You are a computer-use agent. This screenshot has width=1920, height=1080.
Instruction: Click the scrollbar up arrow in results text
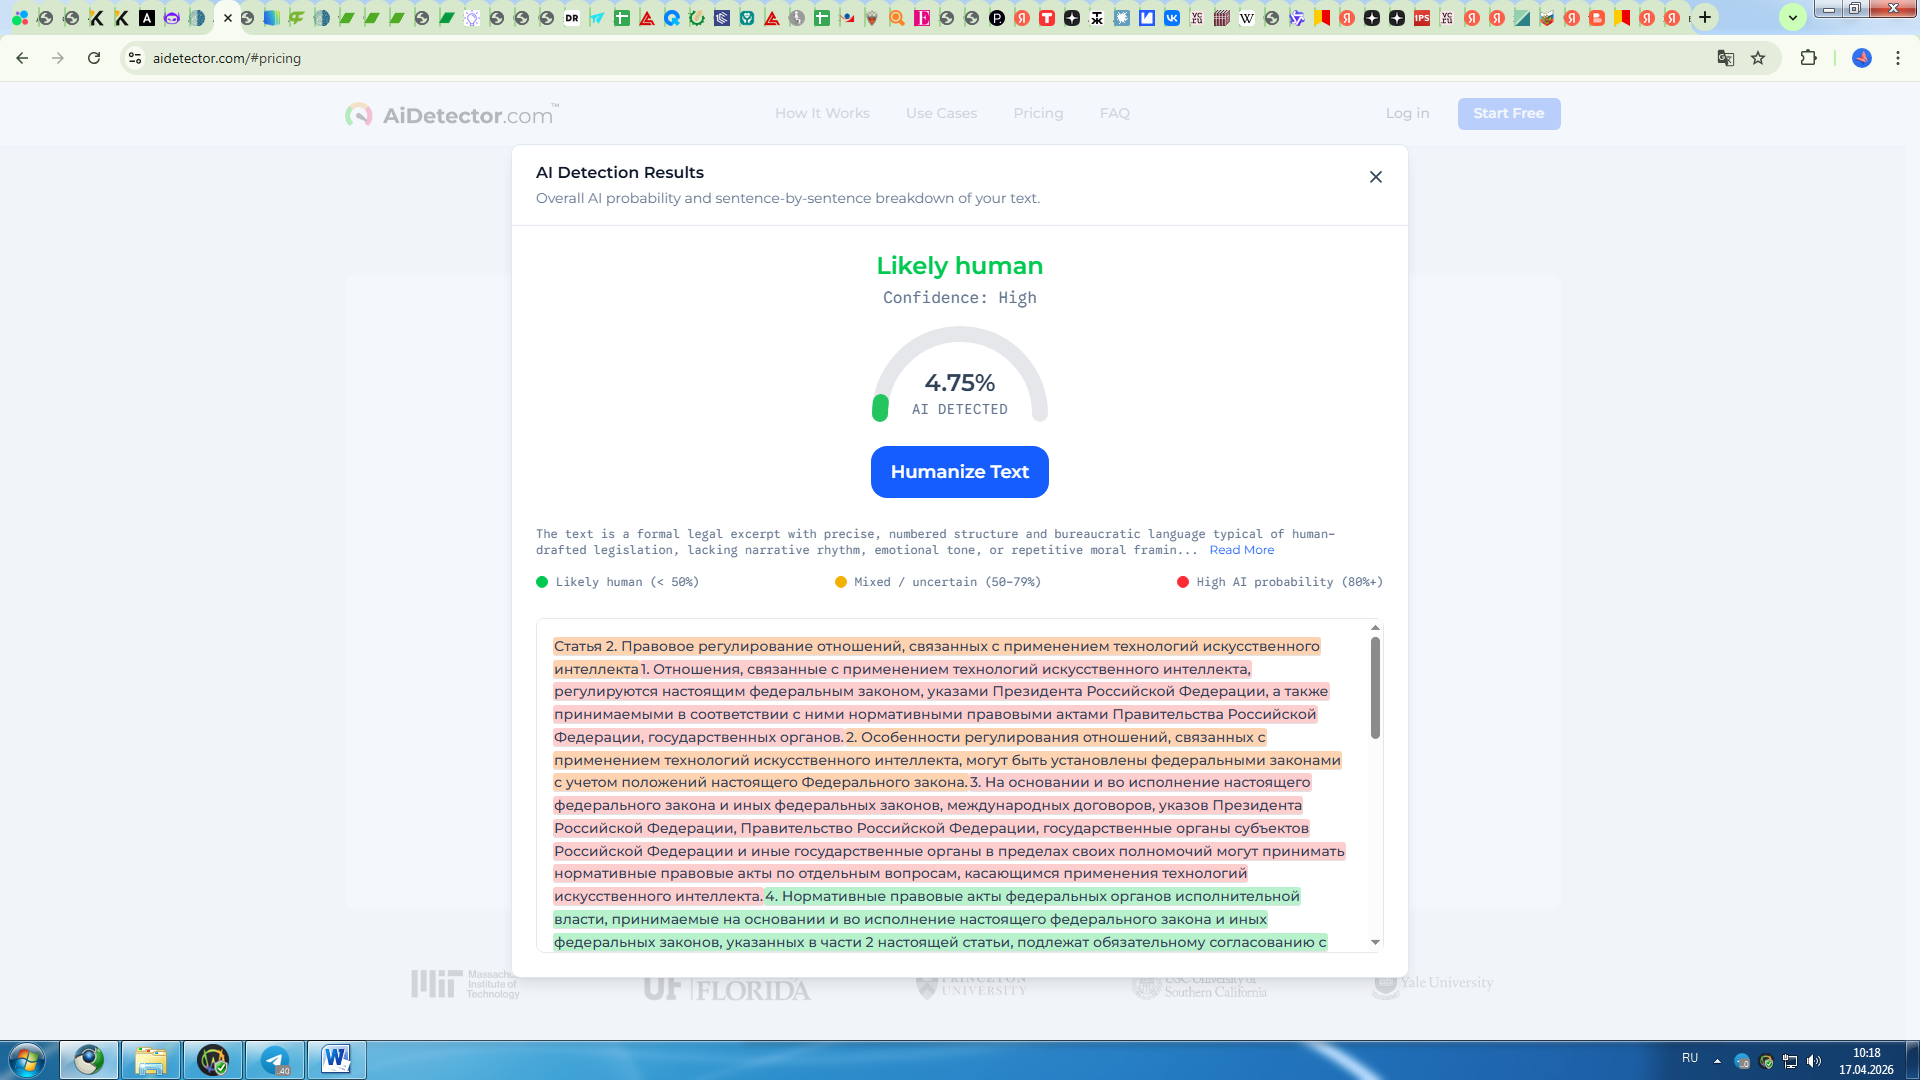pyautogui.click(x=1375, y=628)
